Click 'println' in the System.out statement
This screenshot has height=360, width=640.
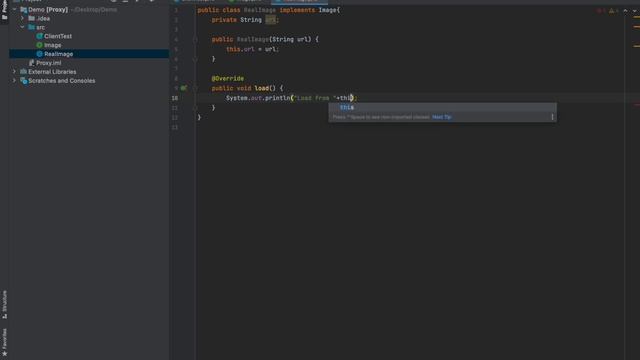[x=278, y=98]
